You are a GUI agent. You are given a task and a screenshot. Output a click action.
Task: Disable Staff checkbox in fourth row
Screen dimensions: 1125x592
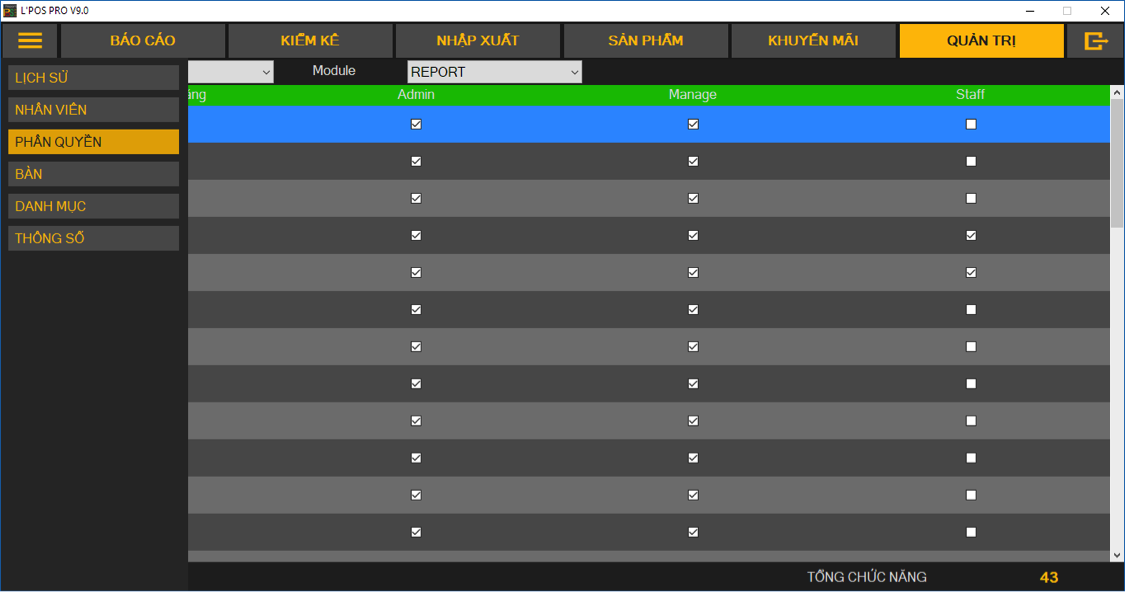click(x=970, y=236)
